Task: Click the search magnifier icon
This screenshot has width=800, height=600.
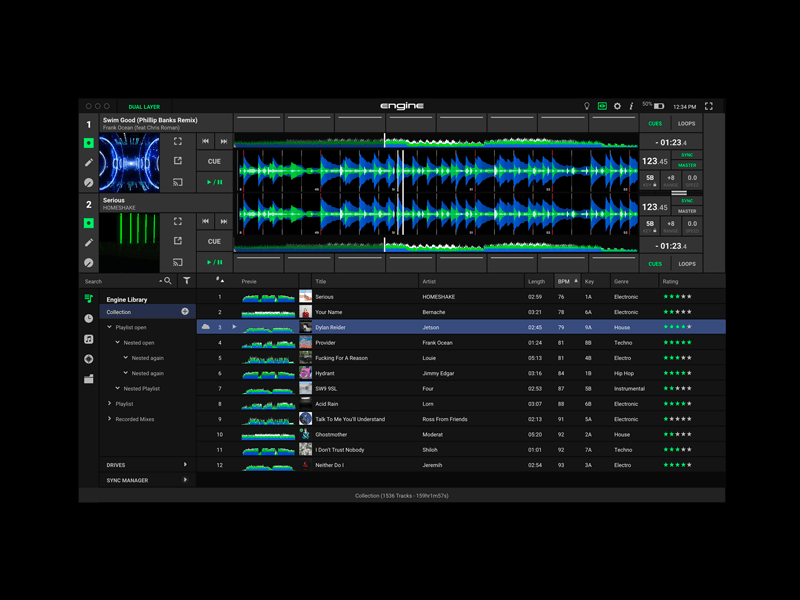Action: tap(168, 281)
